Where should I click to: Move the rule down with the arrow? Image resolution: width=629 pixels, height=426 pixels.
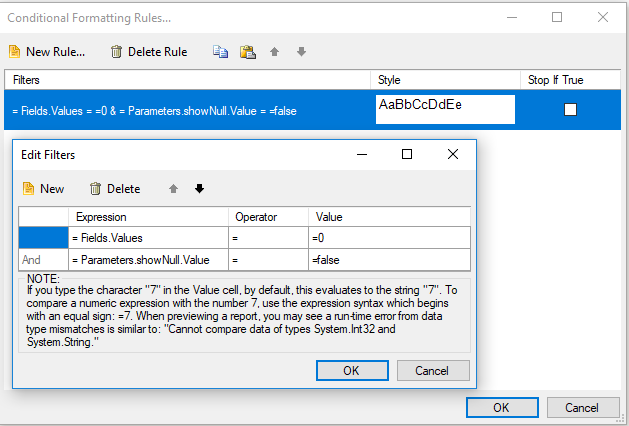(301, 52)
